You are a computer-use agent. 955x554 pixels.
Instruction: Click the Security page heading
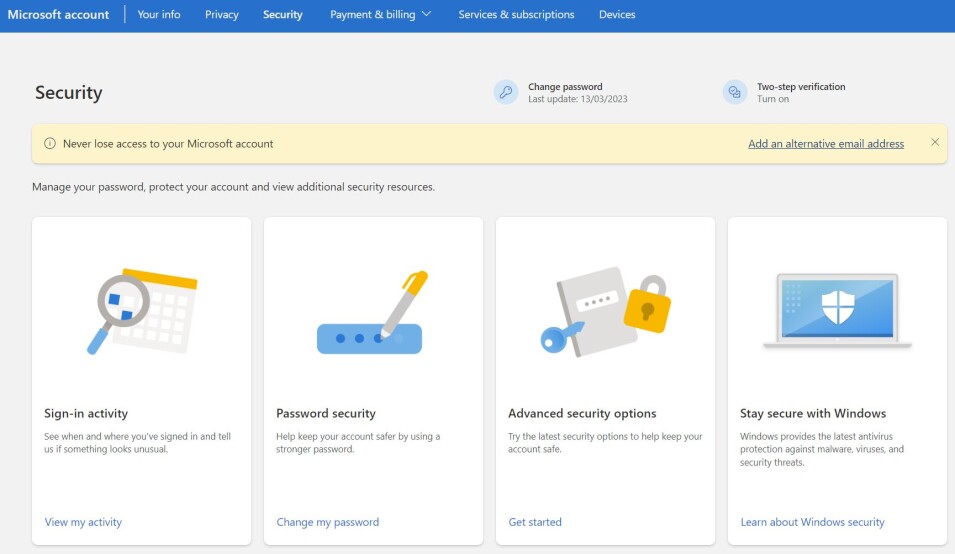click(68, 93)
